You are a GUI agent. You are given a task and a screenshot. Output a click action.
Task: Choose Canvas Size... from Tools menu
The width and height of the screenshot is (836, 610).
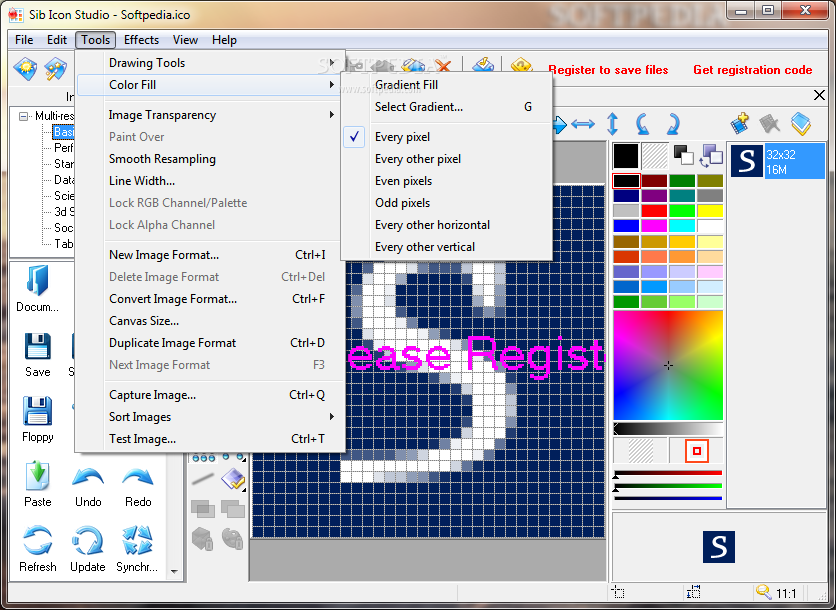pos(210,321)
